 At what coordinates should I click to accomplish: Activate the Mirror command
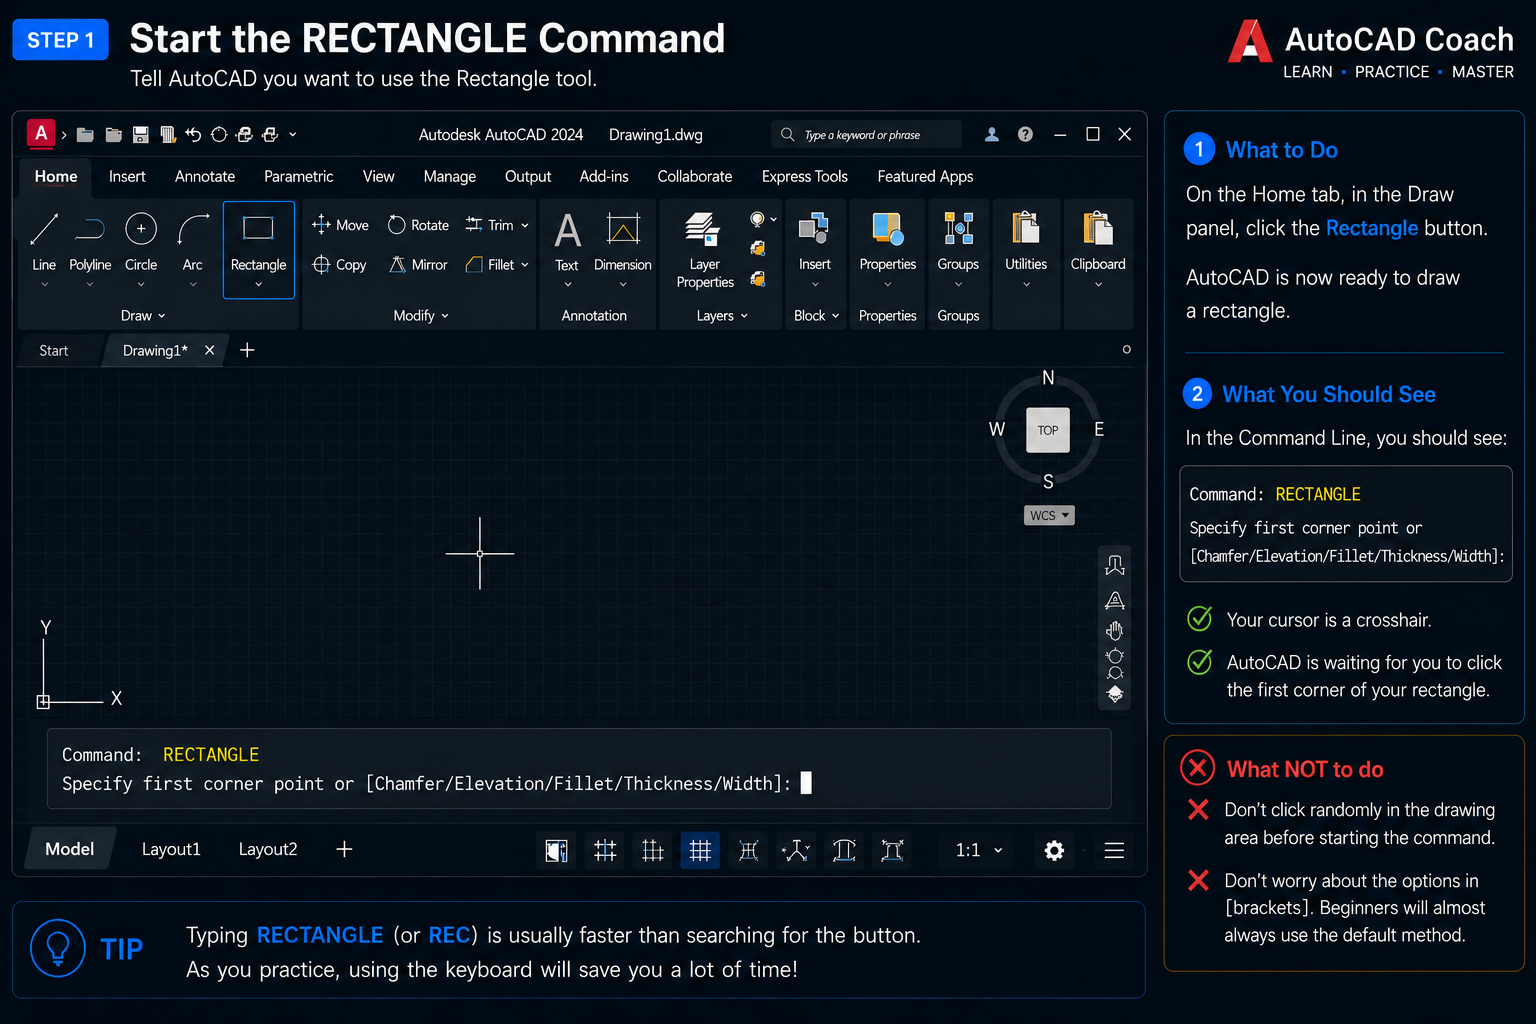point(418,265)
